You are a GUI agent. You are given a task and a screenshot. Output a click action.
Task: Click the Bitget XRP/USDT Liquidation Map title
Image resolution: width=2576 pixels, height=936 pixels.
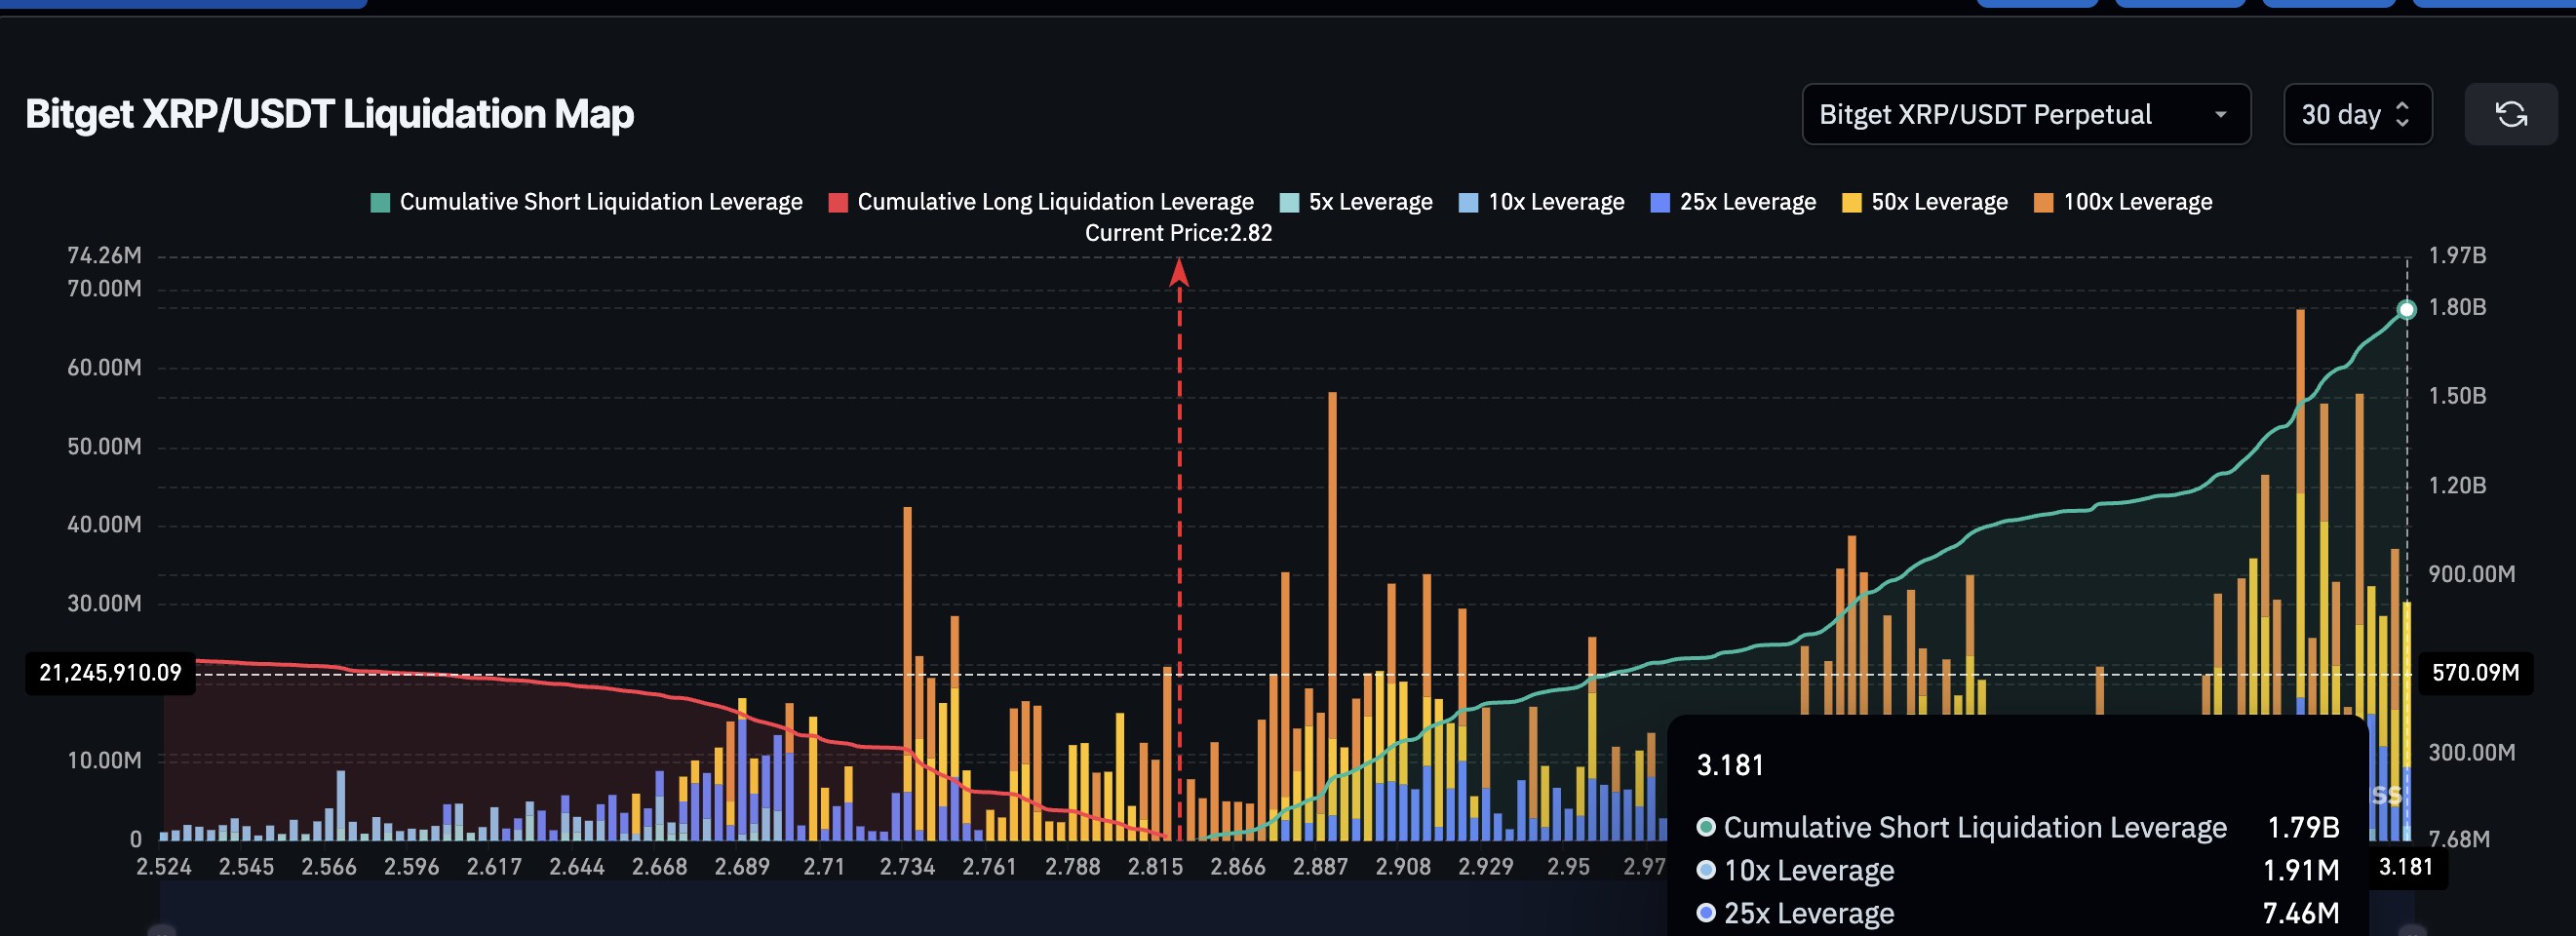[x=330, y=114]
